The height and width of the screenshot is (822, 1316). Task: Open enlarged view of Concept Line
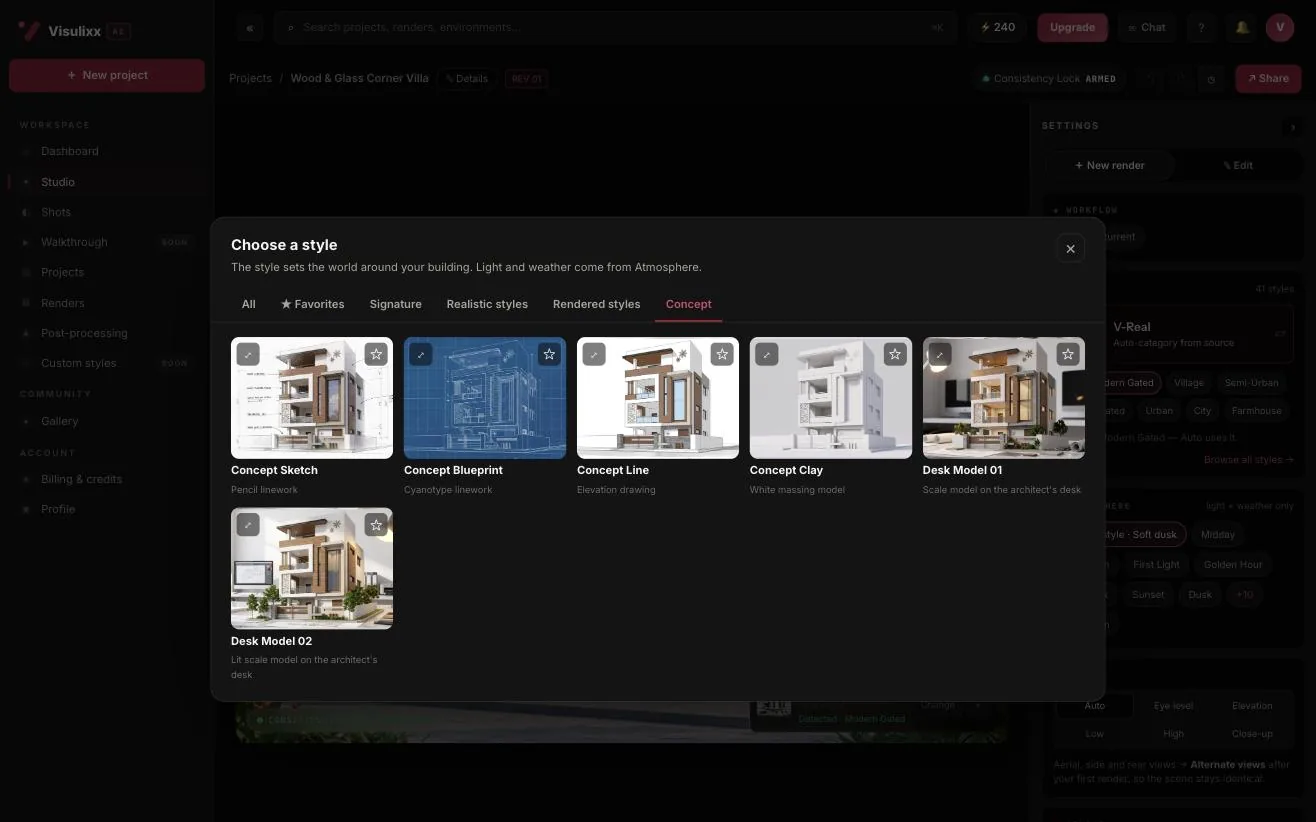(594, 354)
